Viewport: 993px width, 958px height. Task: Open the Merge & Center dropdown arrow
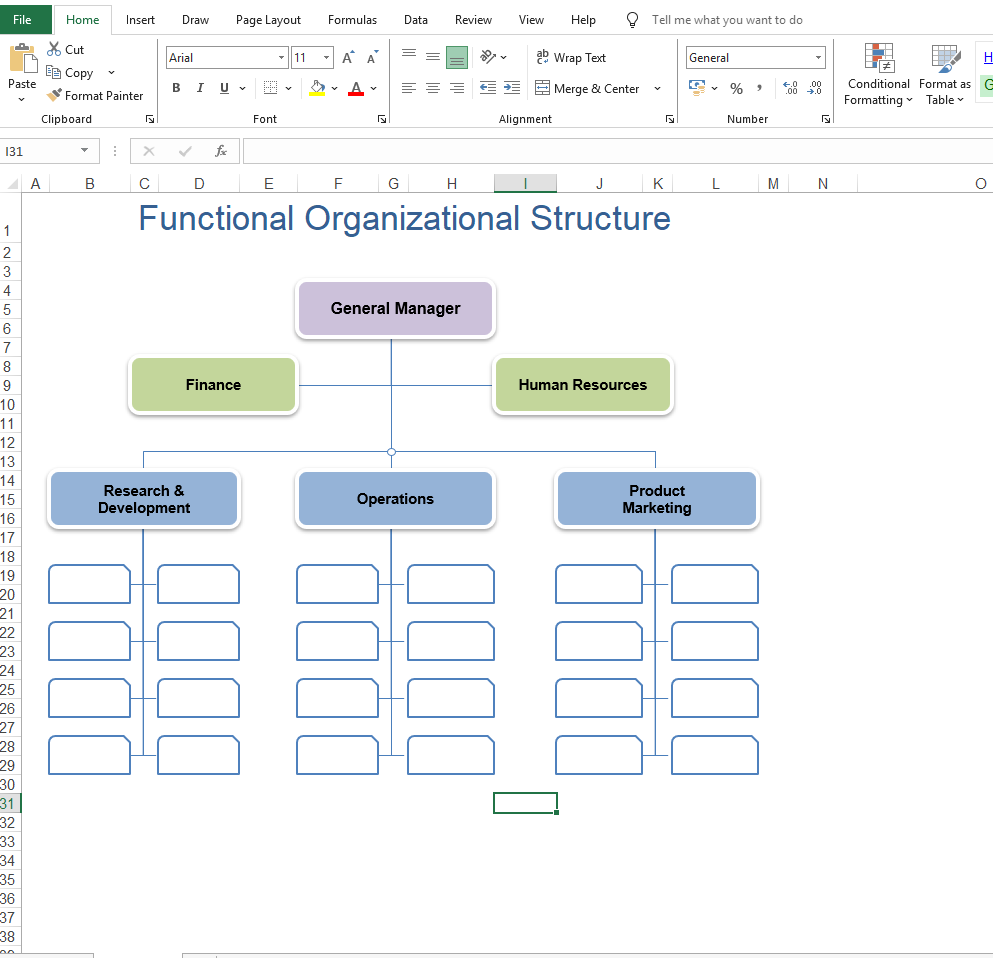click(x=657, y=89)
